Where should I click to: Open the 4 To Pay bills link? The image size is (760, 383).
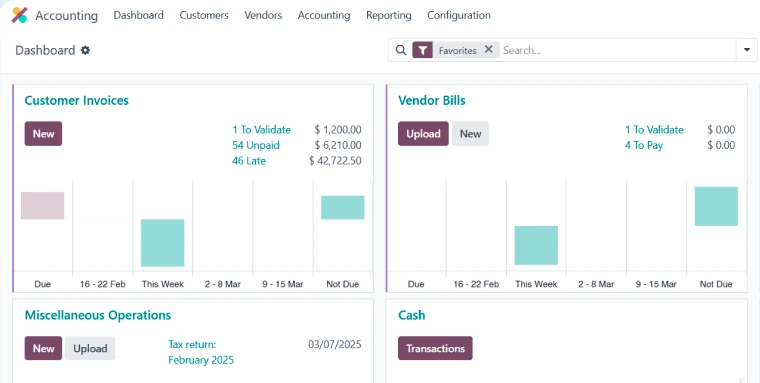(644, 145)
